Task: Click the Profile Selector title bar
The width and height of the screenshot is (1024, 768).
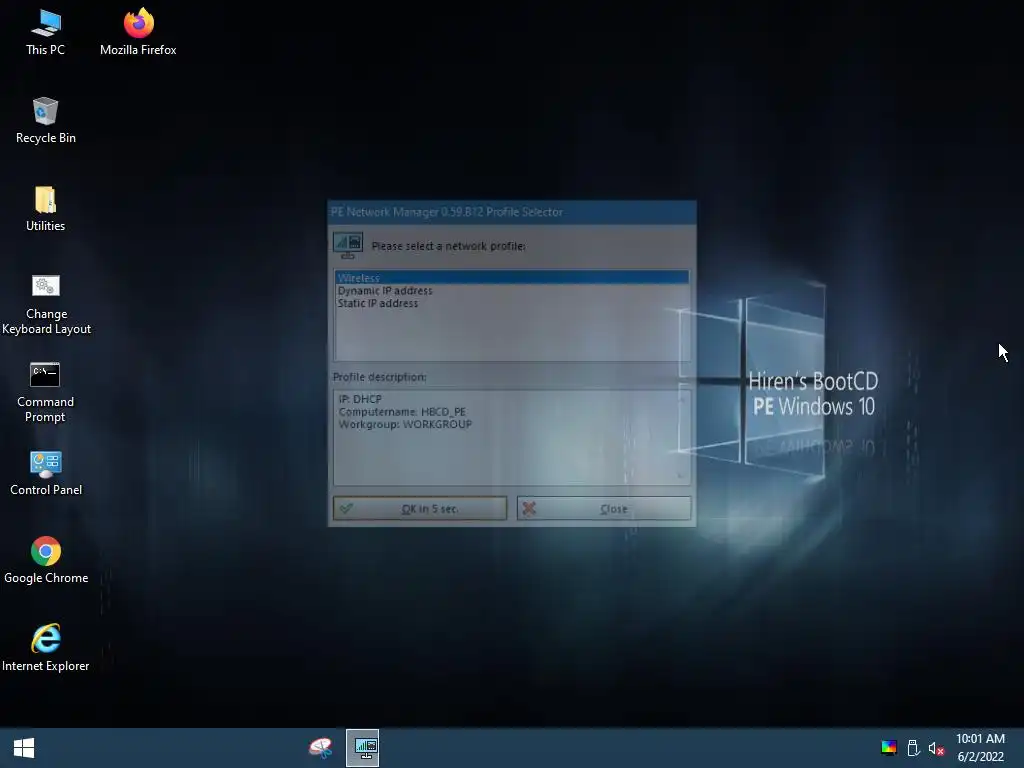Action: [511, 212]
